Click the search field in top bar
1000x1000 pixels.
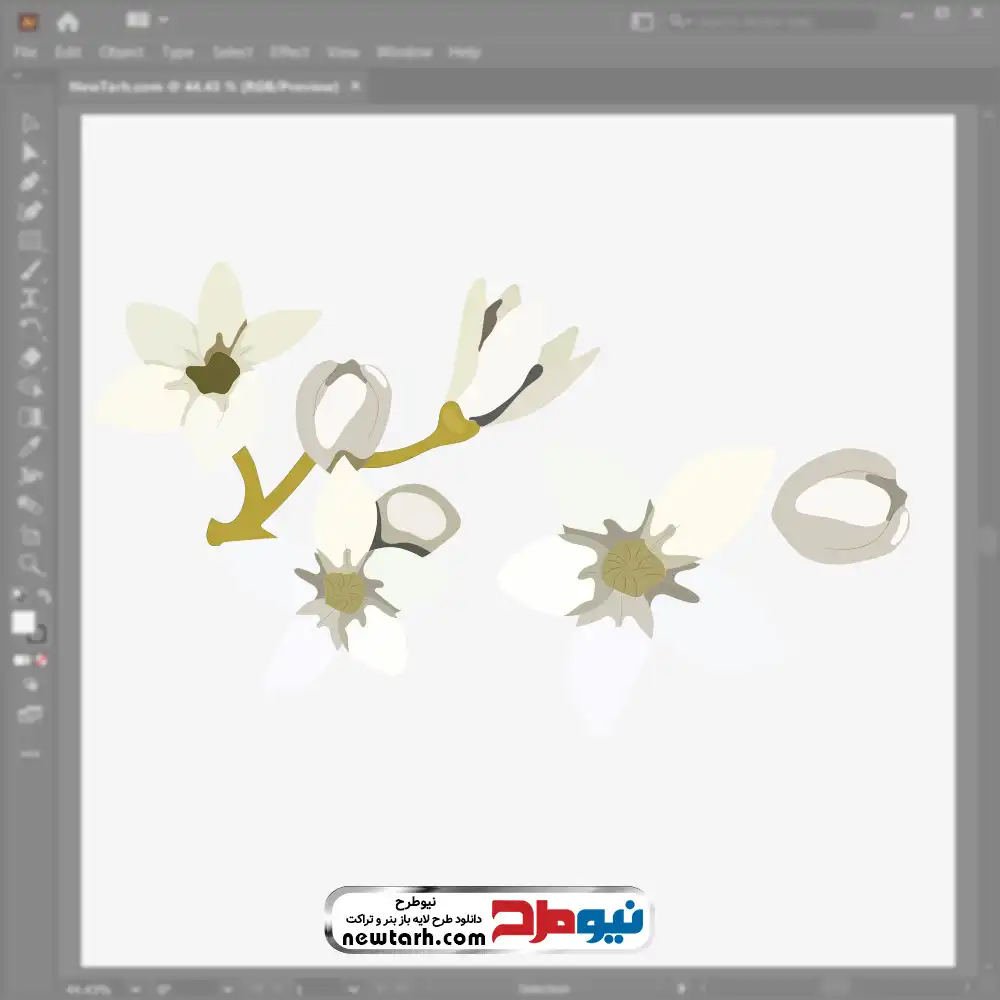click(754, 22)
